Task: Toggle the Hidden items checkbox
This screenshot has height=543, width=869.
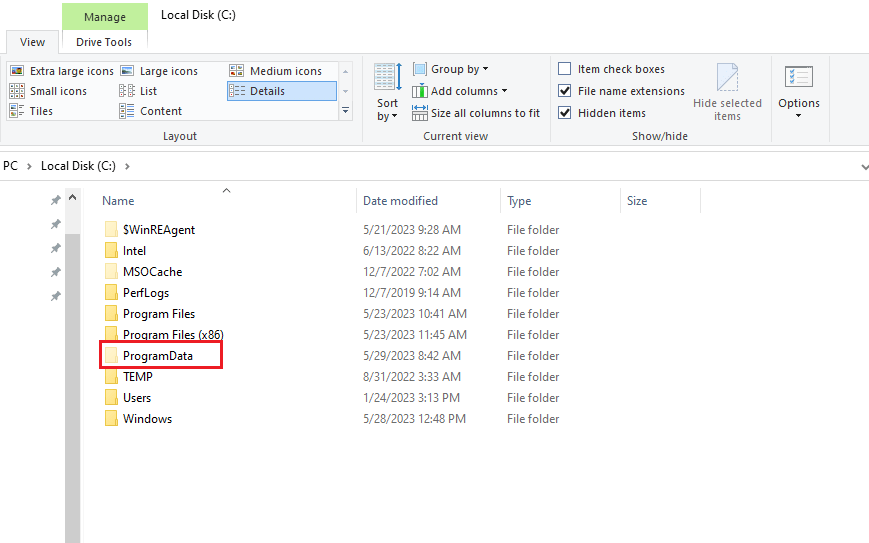Action: 565,113
